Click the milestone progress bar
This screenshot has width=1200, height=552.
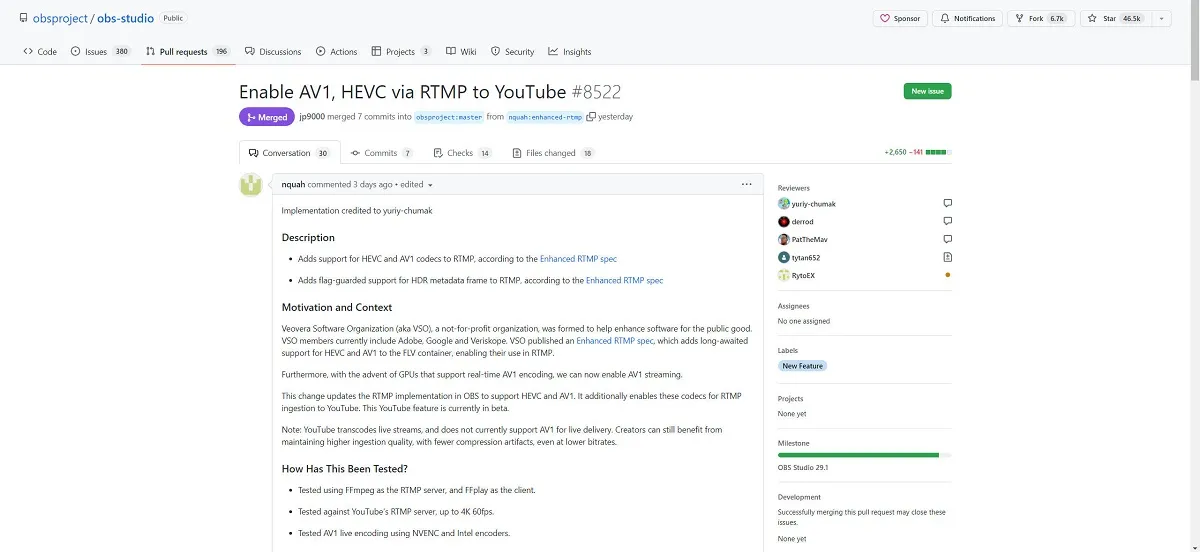(865, 455)
